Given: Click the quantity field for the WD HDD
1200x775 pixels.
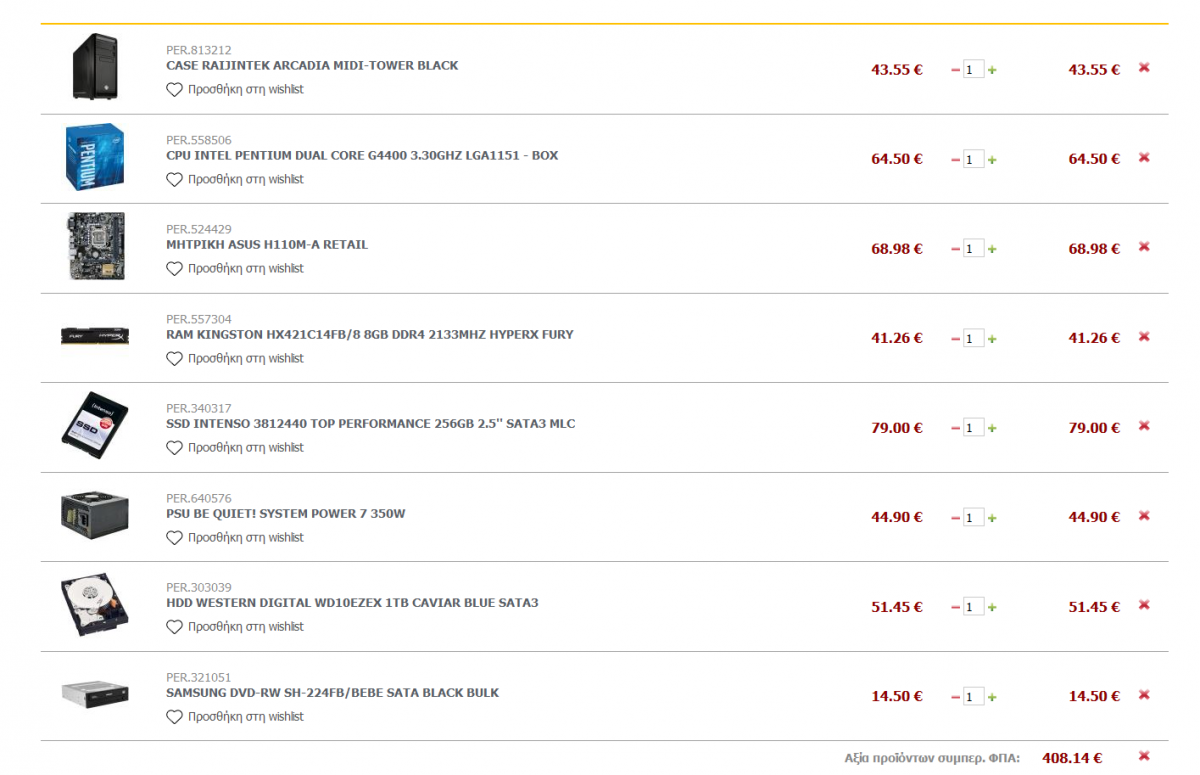Looking at the screenshot, I should (974, 607).
